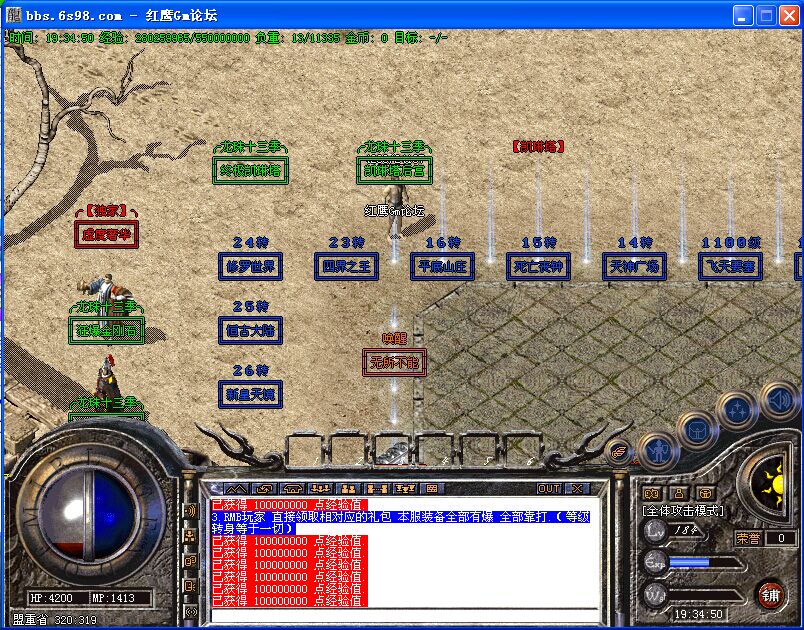Click the 凯琳塔后宫 teleport sign
This screenshot has height=630, width=804.
(x=394, y=170)
